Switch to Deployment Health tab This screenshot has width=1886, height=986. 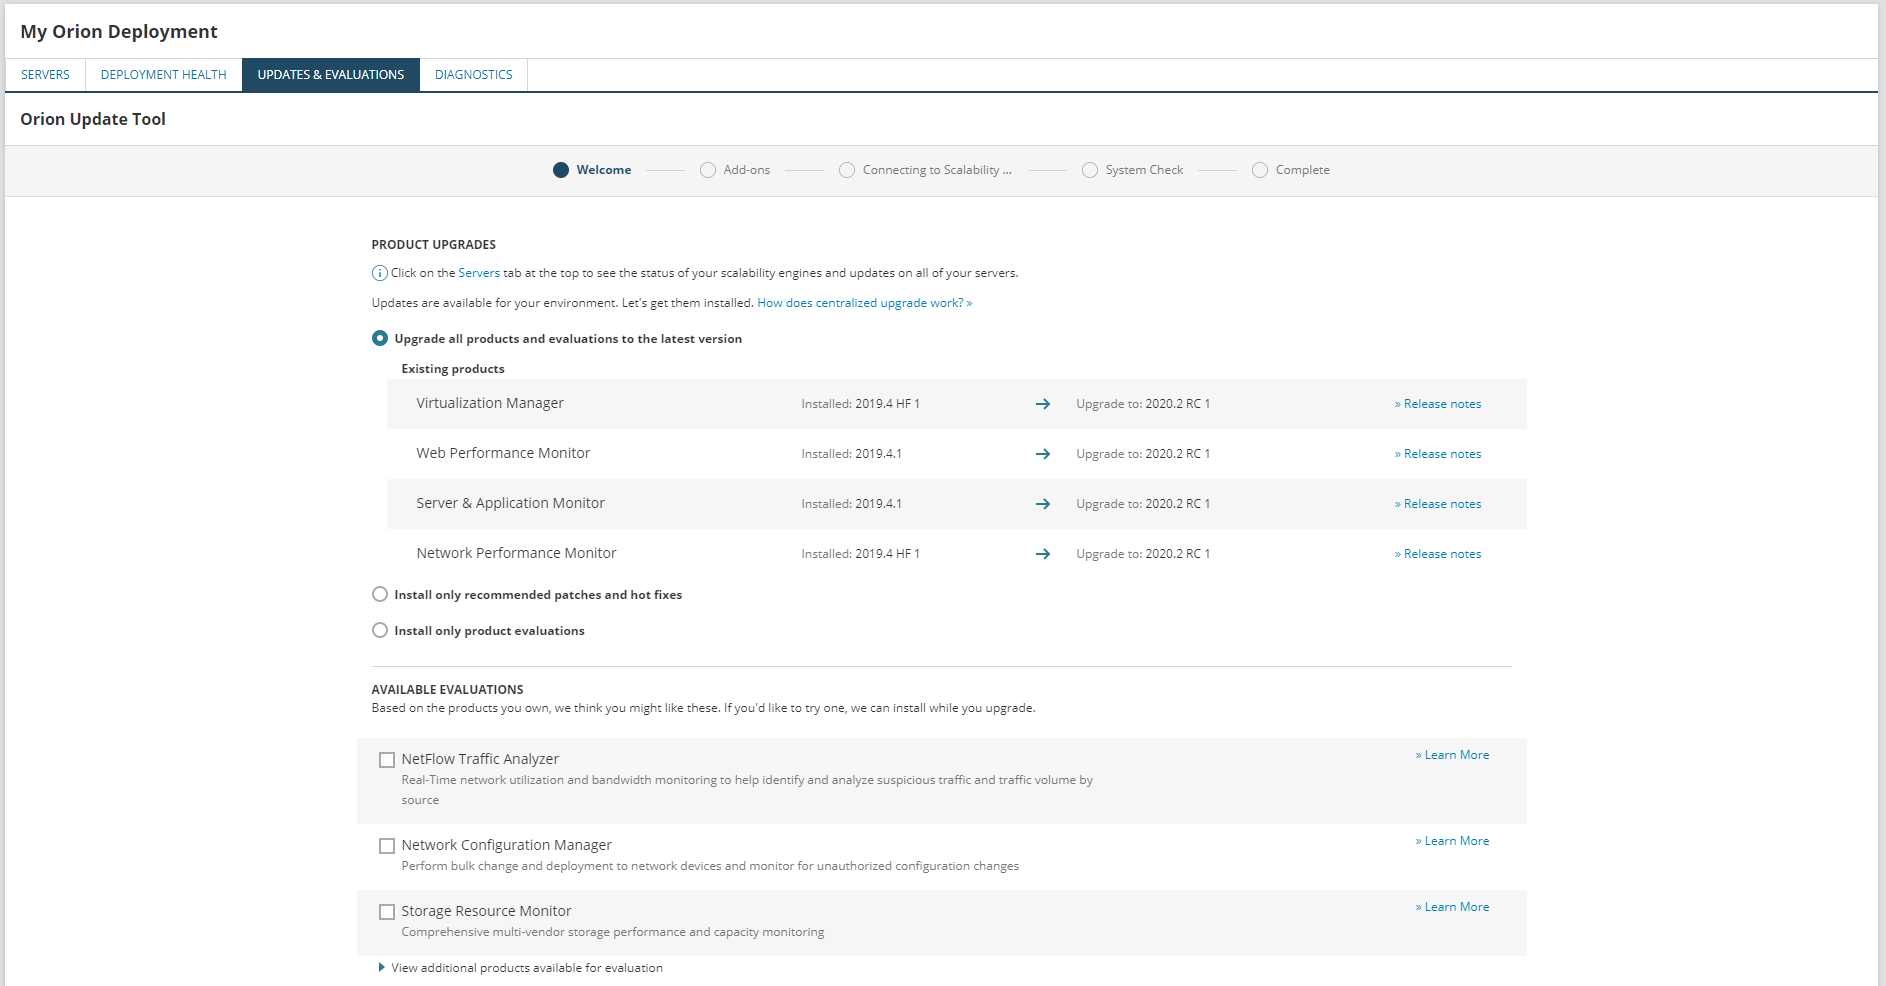click(x=164, y=75)
